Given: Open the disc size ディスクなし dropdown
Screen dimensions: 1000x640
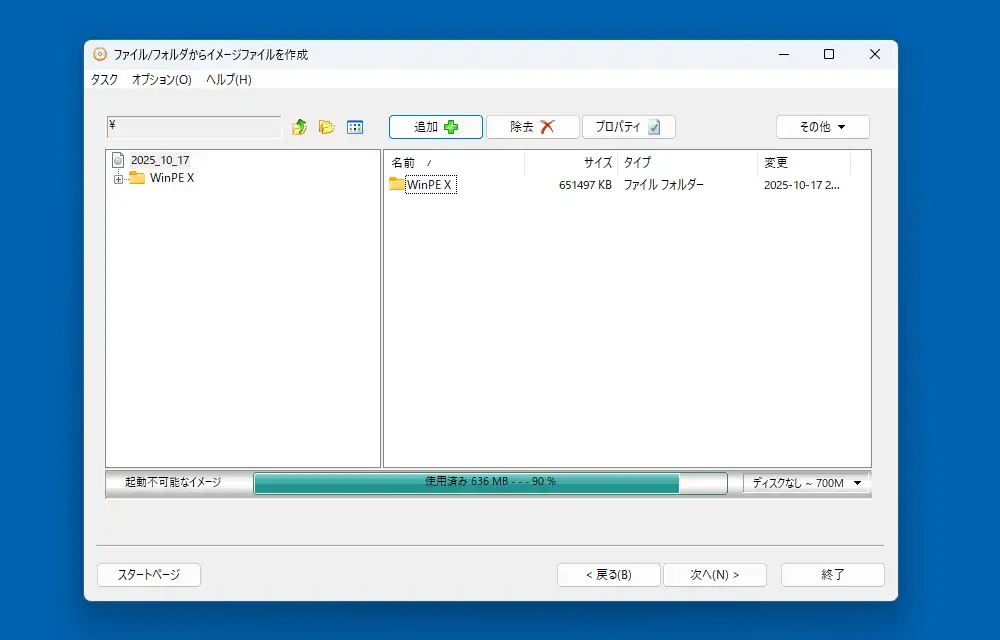Looking at the screenshot, I should click(x=806, y=483).
